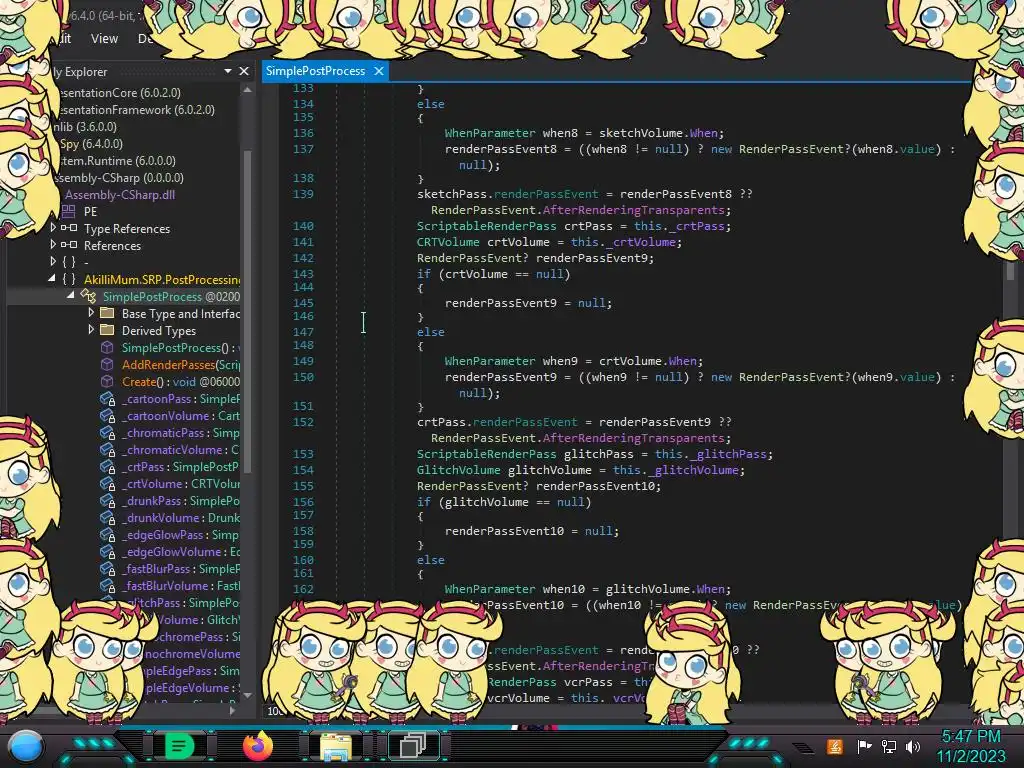Click the _fastBlurPass field icon
Screen dimensions: 1024x768
point(108,568)
